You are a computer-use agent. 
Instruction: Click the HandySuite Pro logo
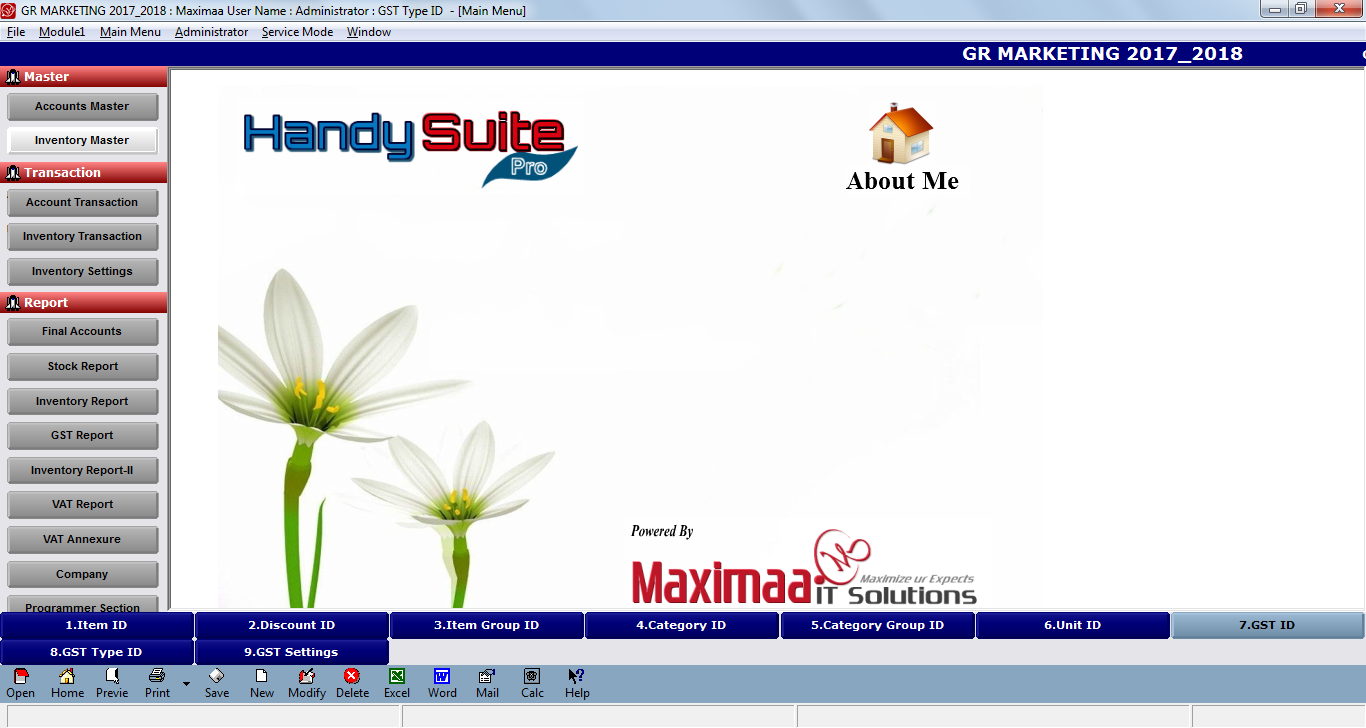pyautogui.click(x=409, y=147)
